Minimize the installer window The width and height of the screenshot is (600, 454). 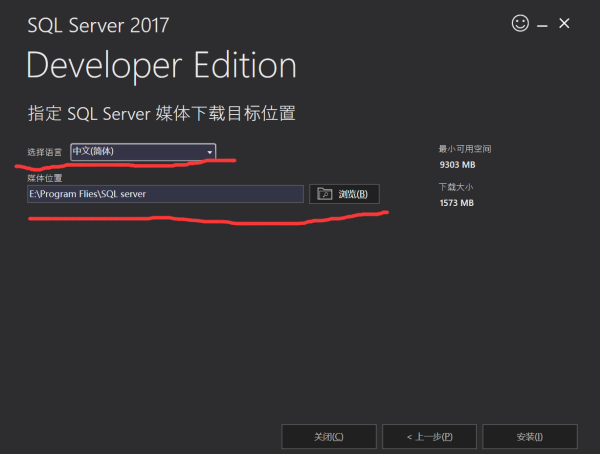542,25
